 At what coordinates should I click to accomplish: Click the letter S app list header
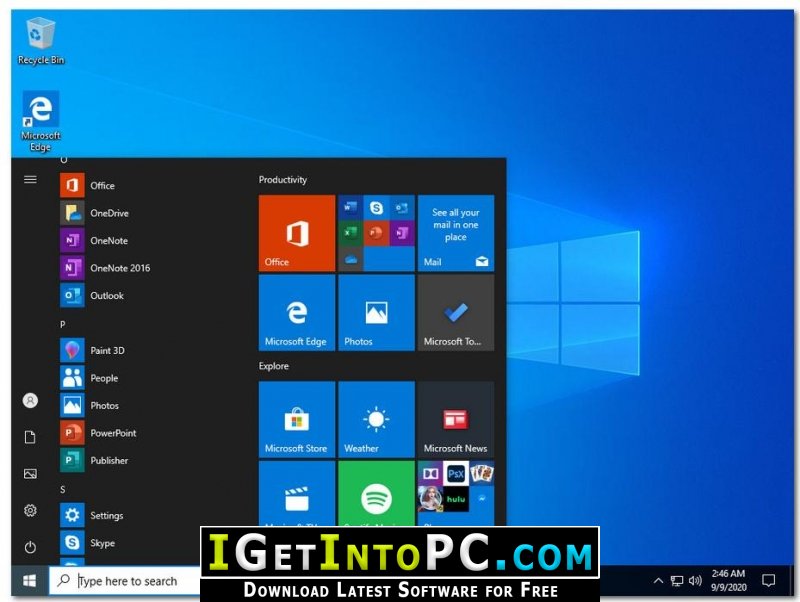62,490
